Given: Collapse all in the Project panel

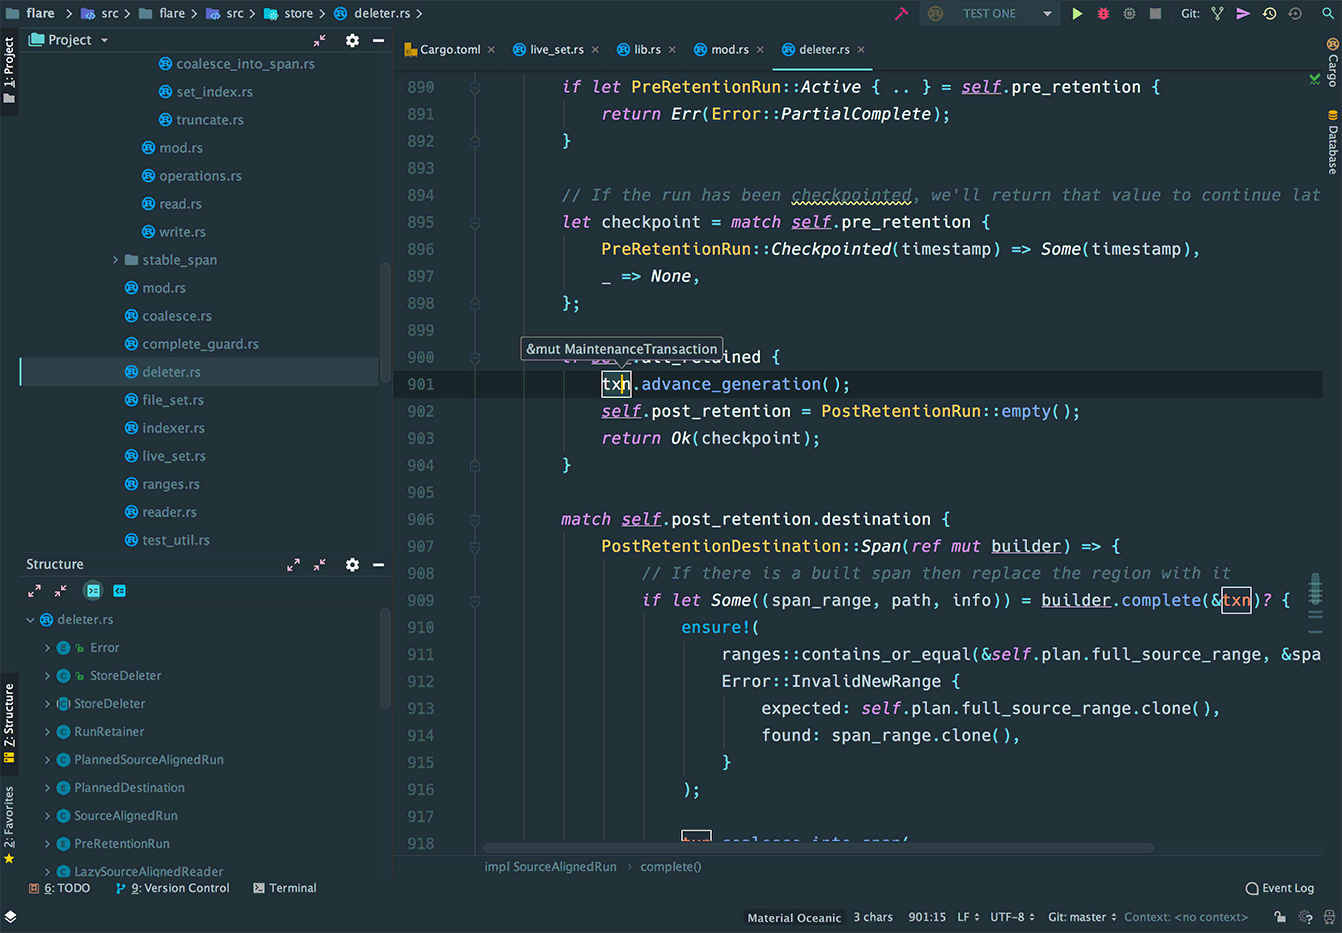Looking at the screenshot, I should [x=319, y=40].
